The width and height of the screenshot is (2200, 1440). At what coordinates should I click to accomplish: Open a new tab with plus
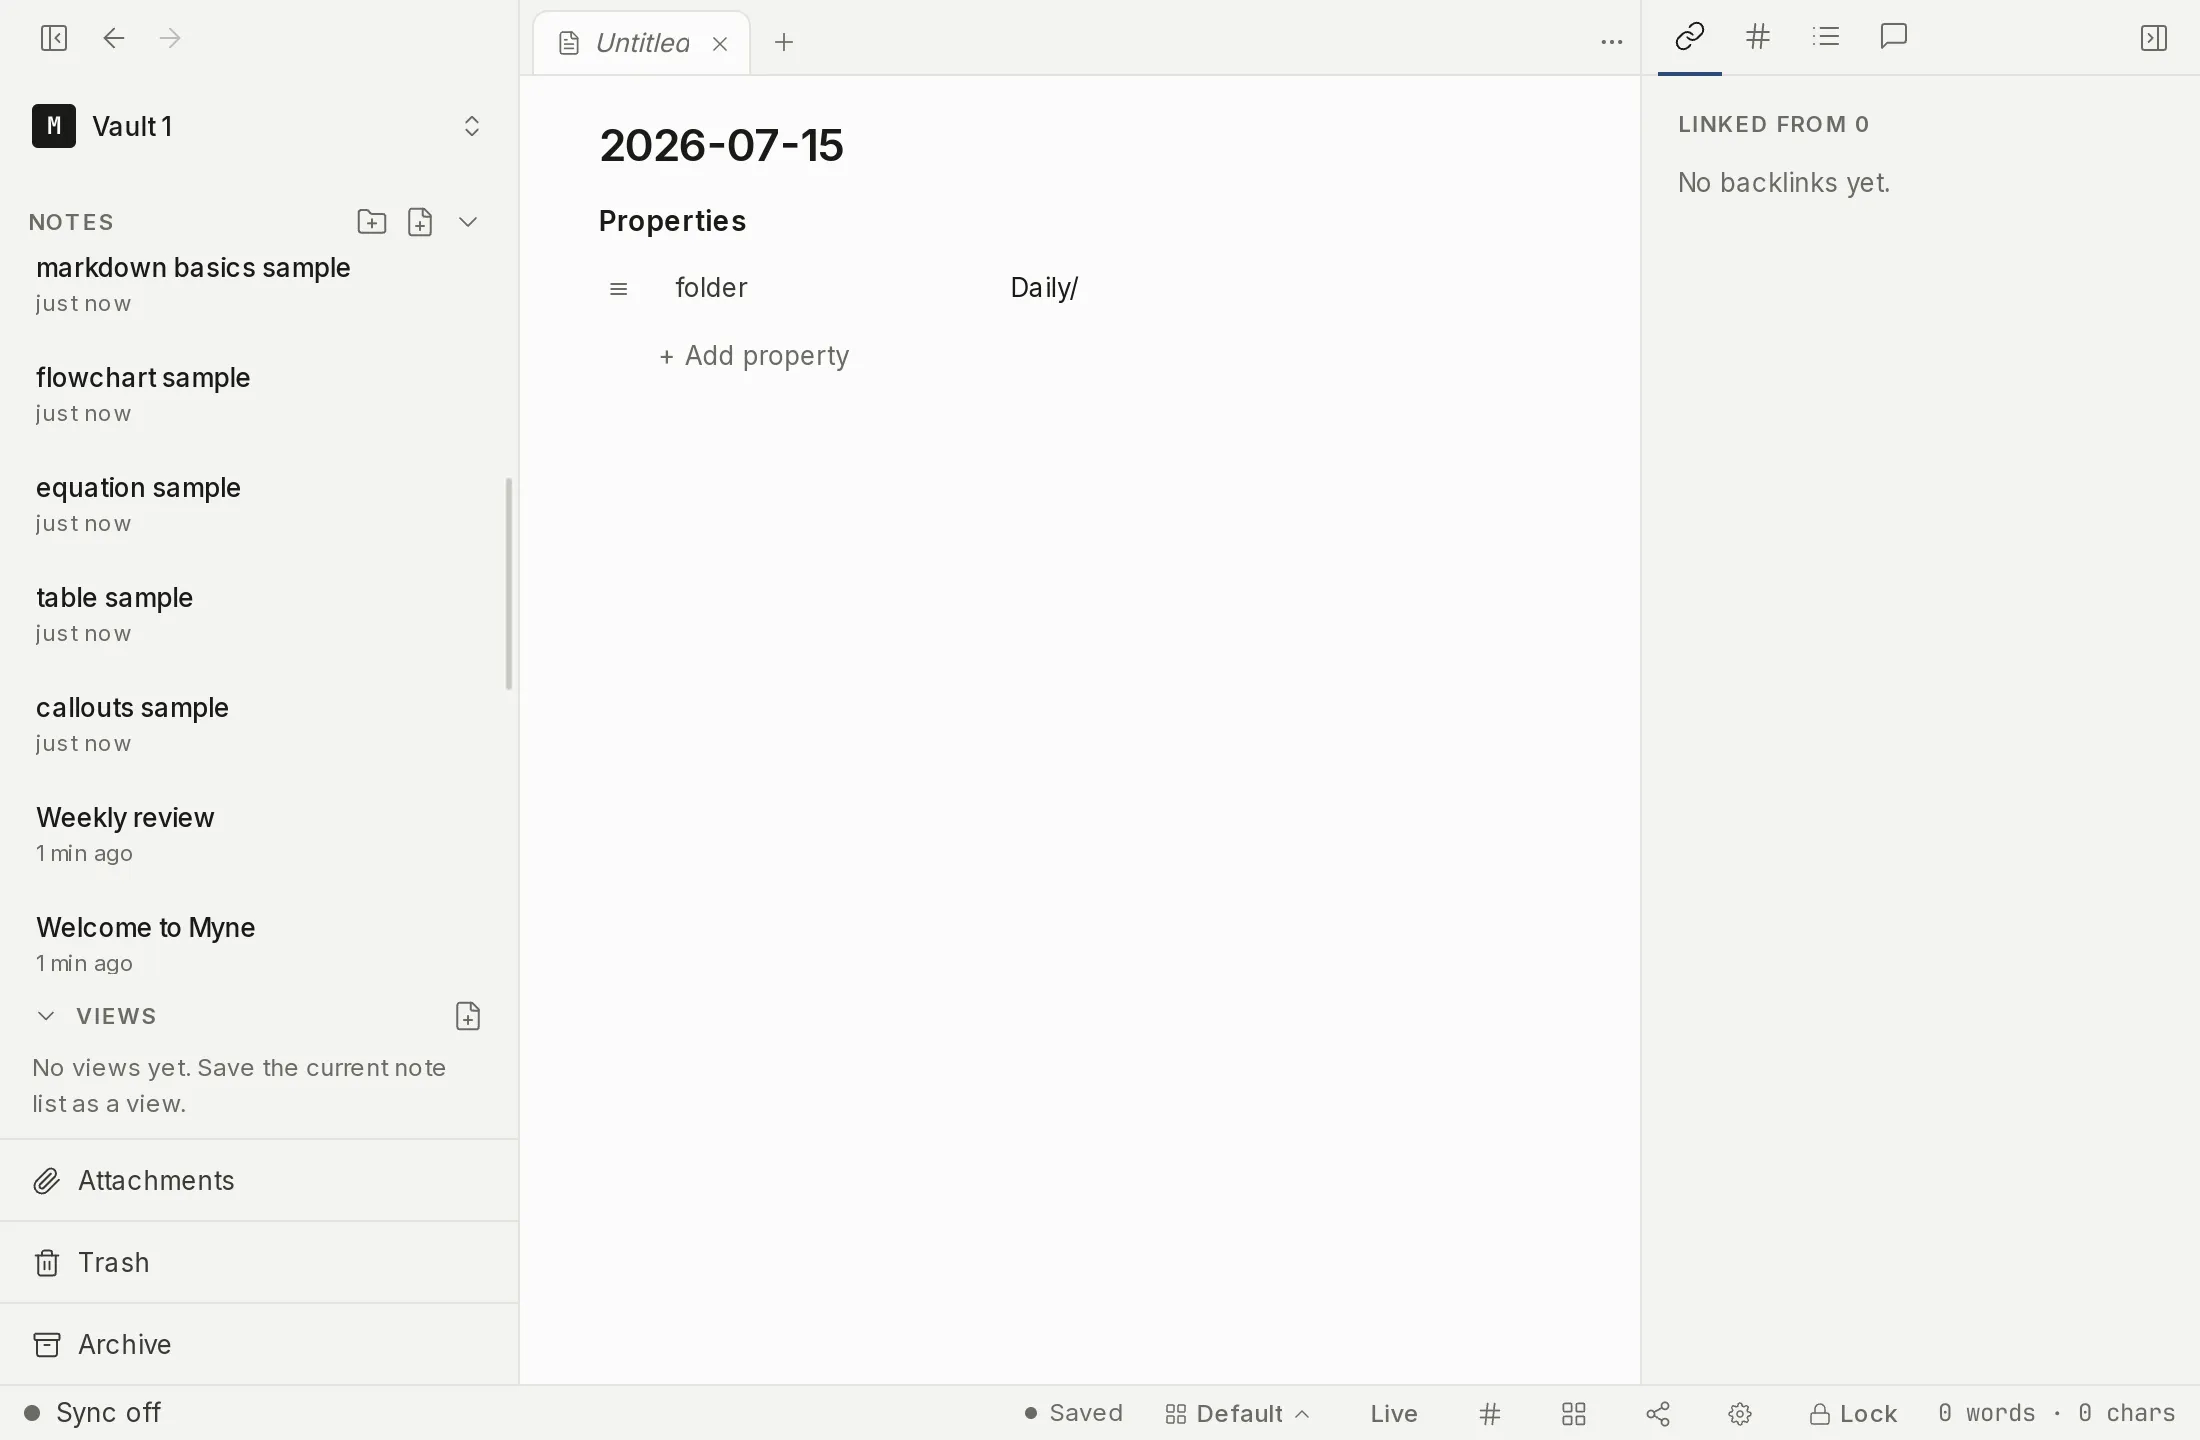click(x=784, y=42)
